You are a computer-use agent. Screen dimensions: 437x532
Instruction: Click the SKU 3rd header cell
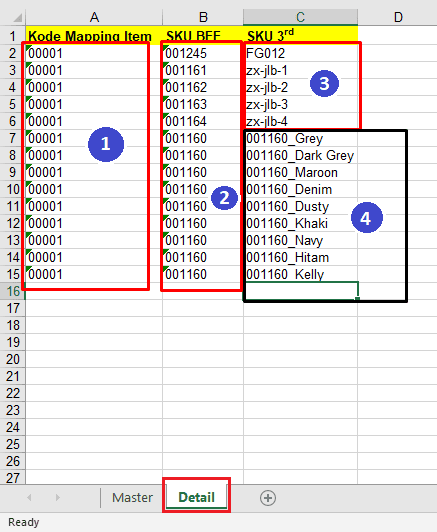300,36
